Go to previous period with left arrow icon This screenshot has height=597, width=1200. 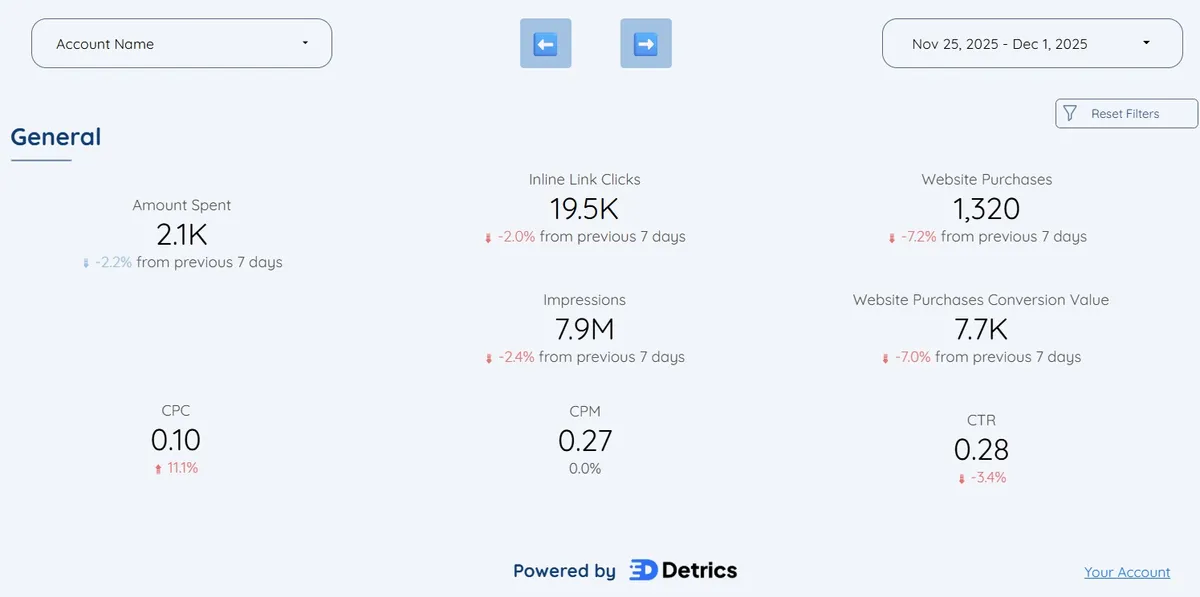545,43
